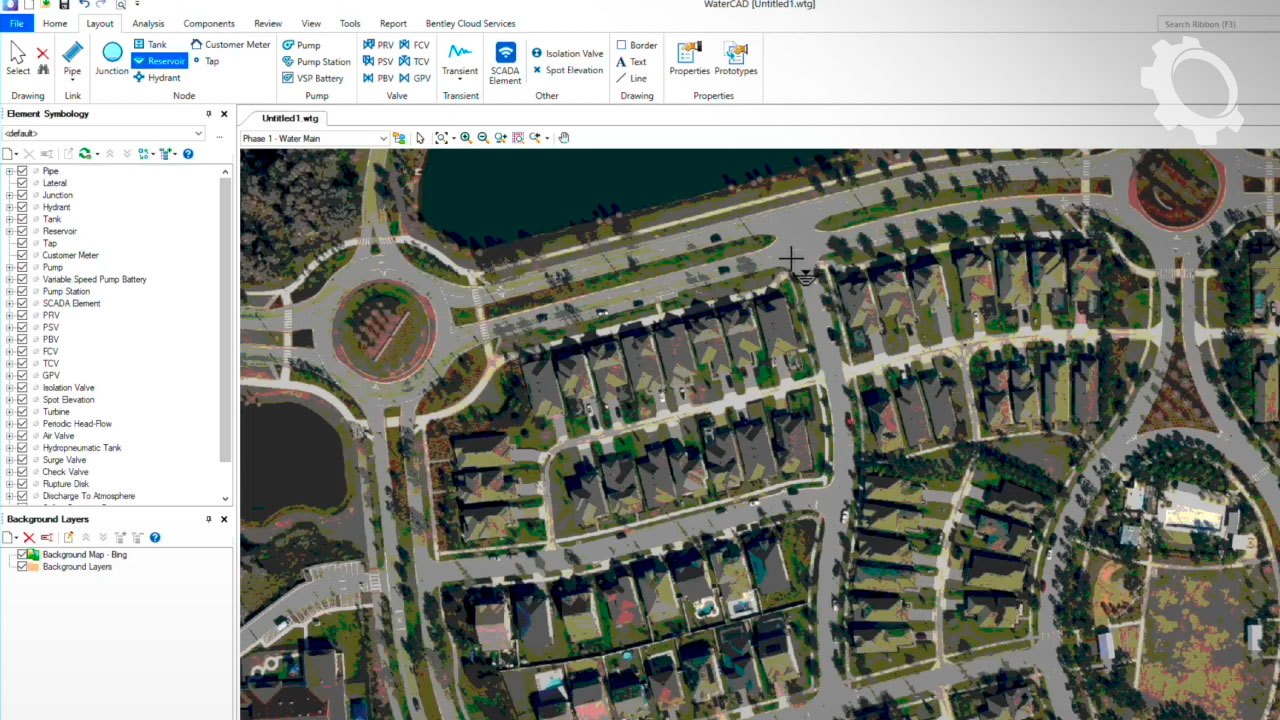Uncheck the Reservoir symbology checkbox
This screenshot has width=1280, height=720.
22,231
